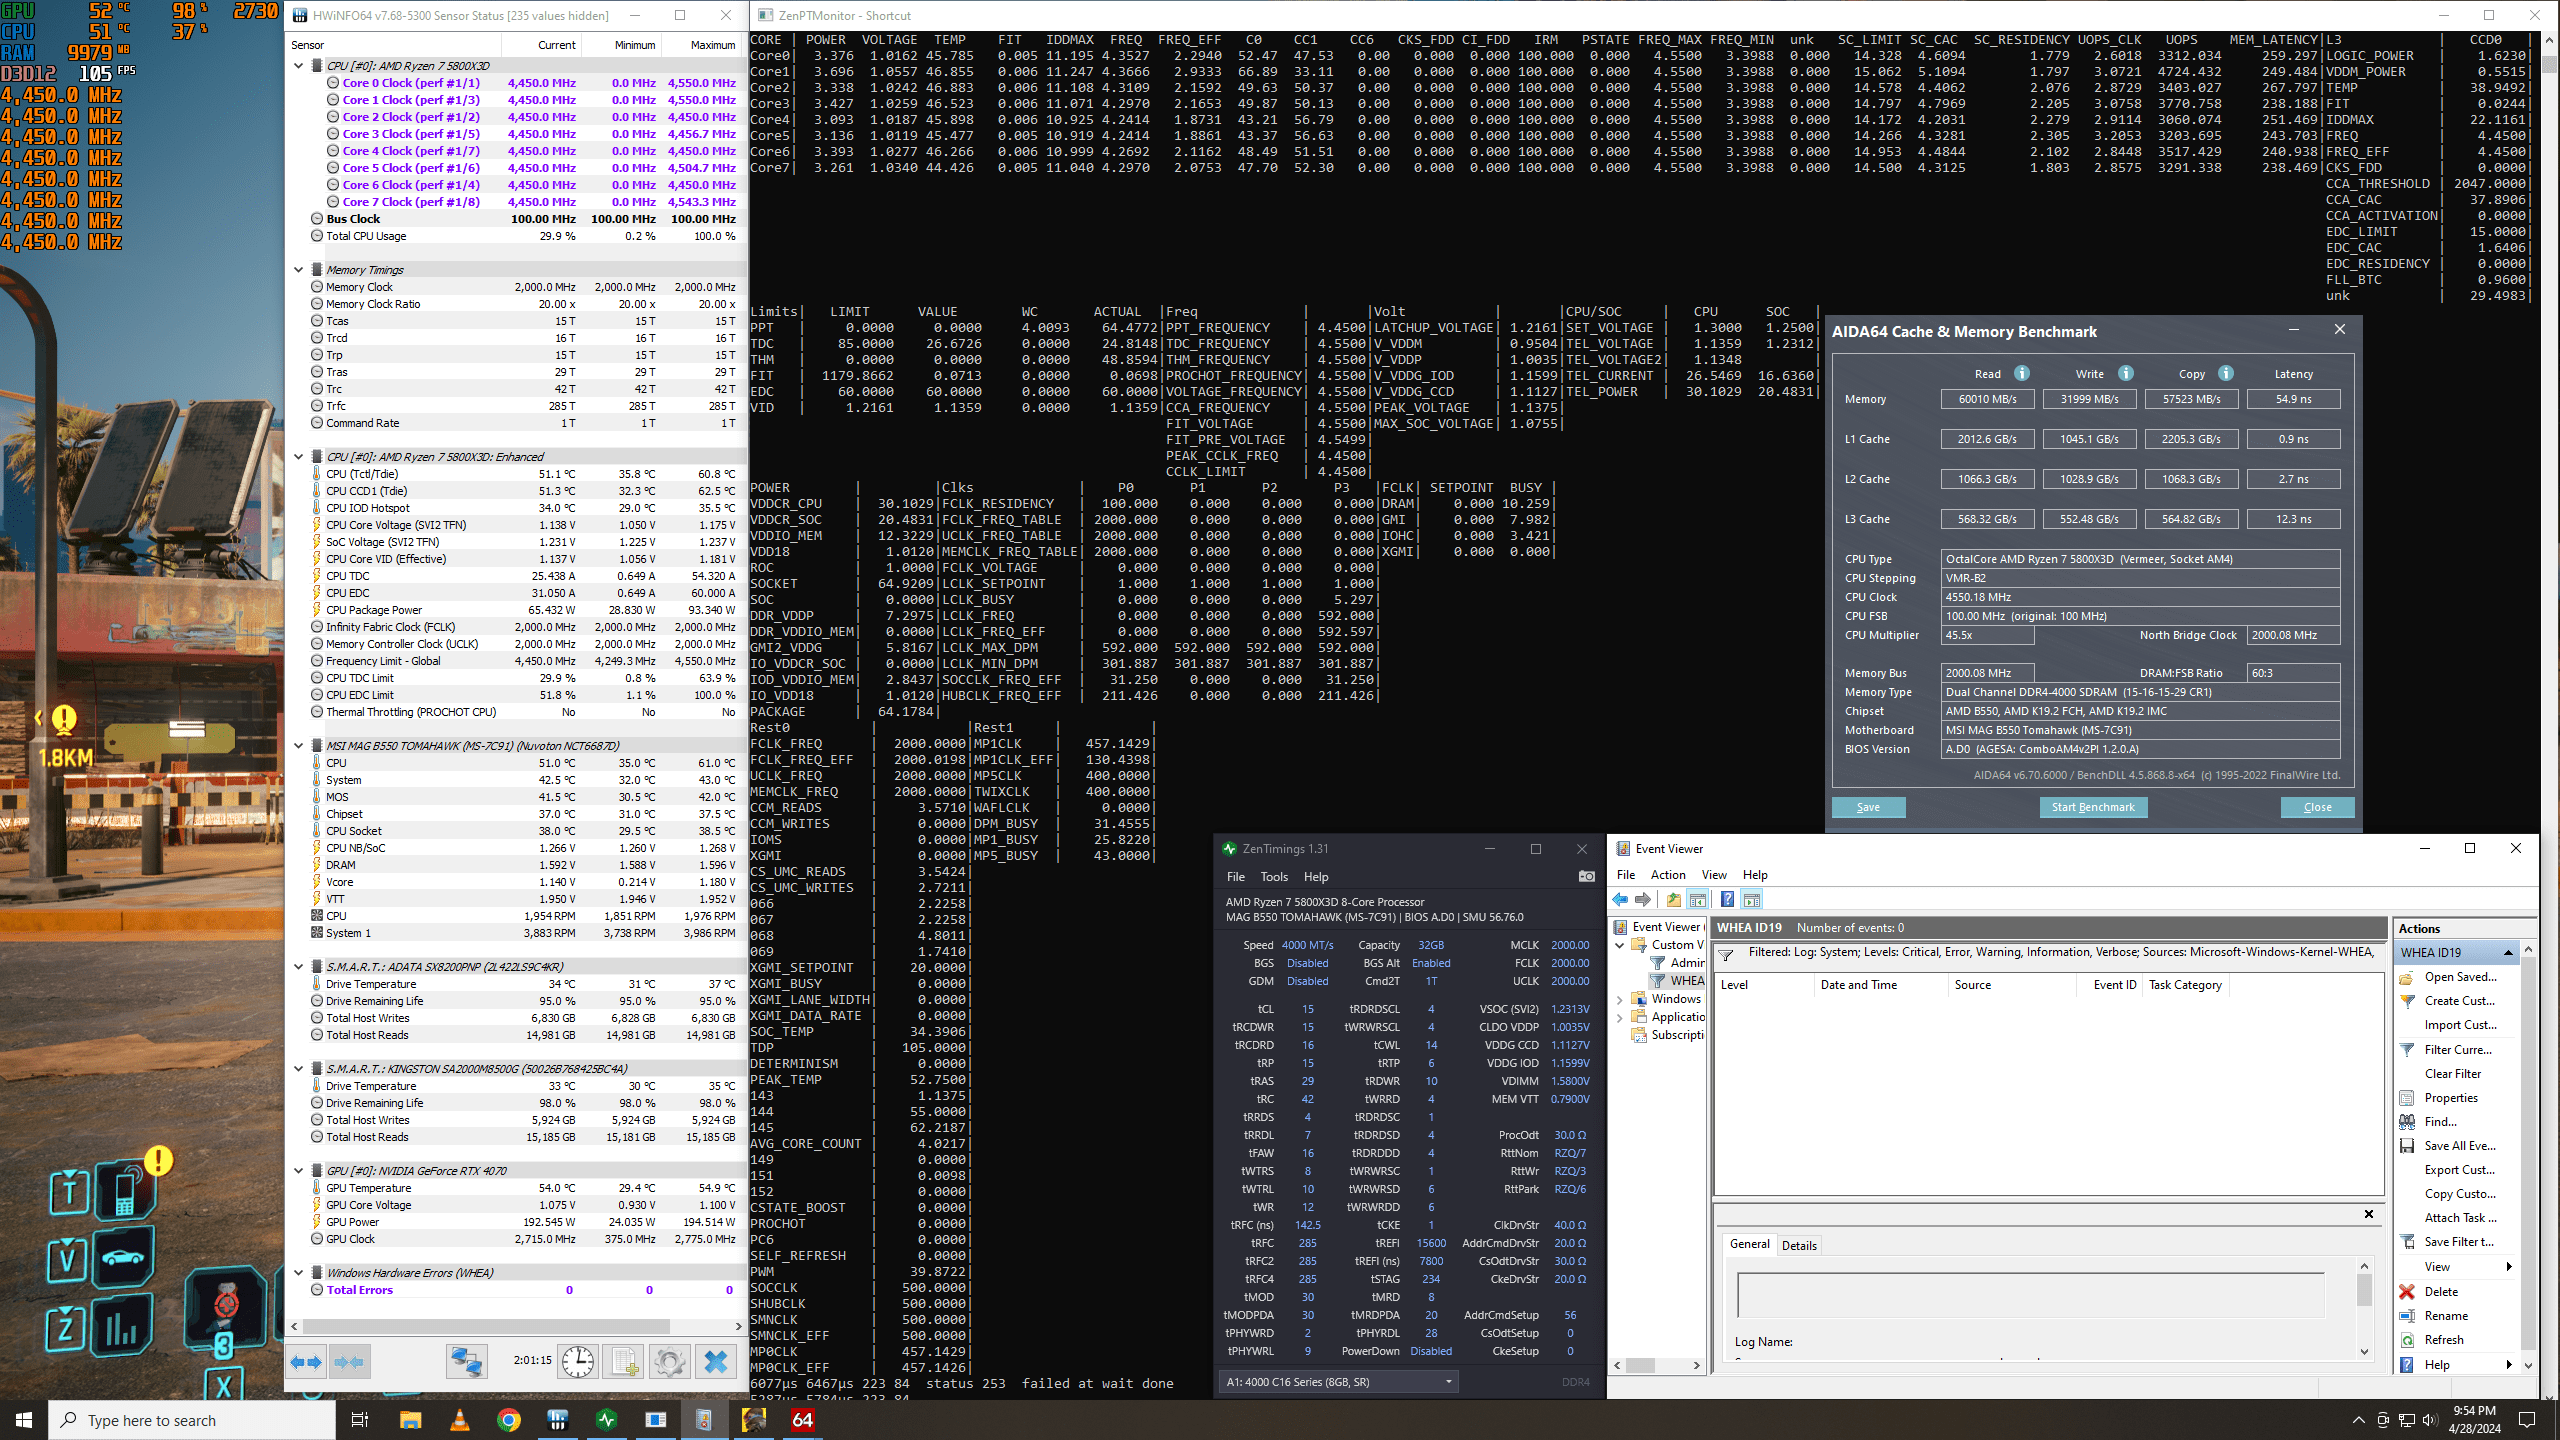This screenshot has width=2560, height=1440.
Task: Click AIDA64 Start Benchmark button
Action: [2093, 807]
